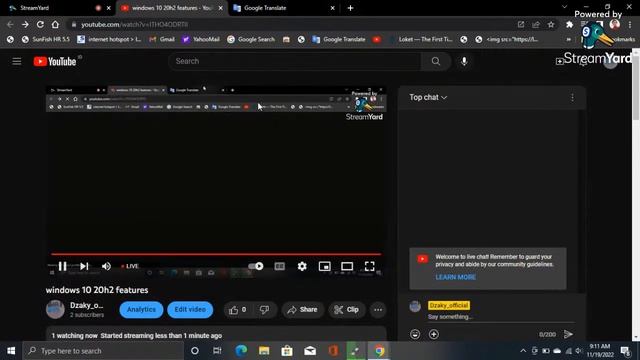Focus the YouTube search box

coord(294,61)
